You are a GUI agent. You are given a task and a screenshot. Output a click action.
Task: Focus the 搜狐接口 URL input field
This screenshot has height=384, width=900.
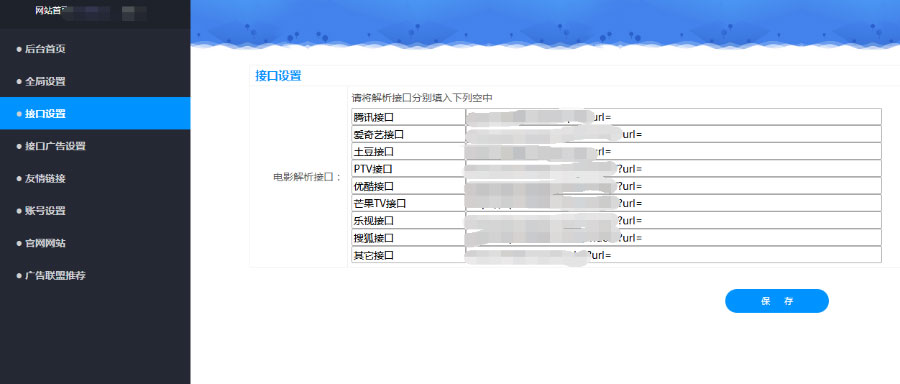673,237
